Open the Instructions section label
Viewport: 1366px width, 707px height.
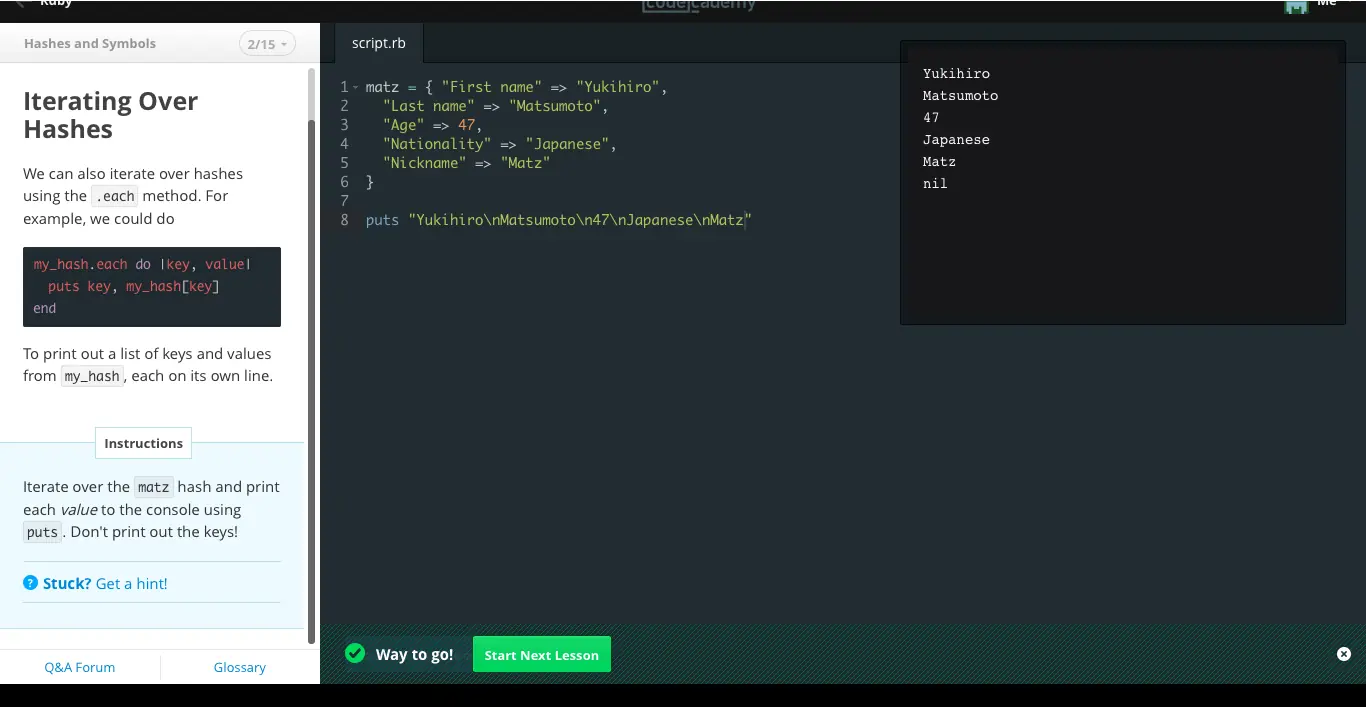(x=143, y=443)
